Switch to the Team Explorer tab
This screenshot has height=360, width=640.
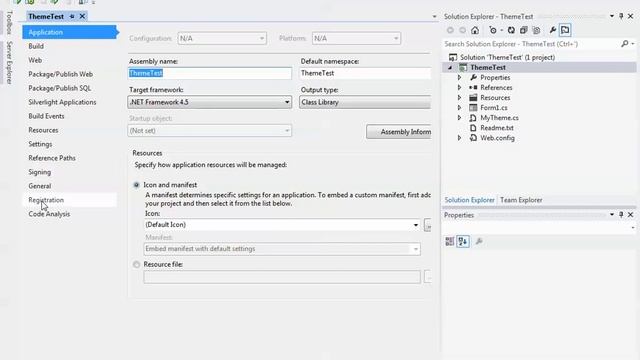click(x=521, y=200)
